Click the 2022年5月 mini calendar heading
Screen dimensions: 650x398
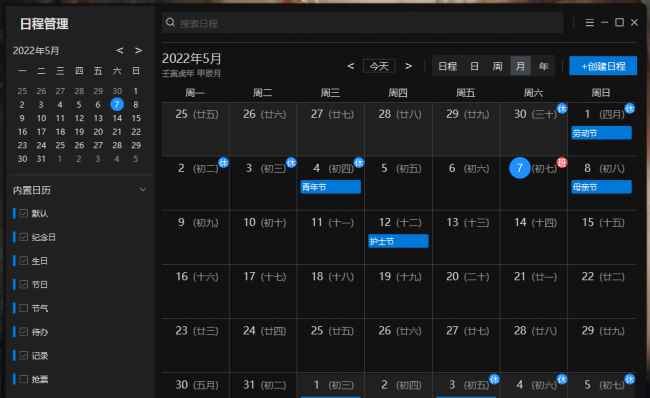pyautogui.click(x=36, y=51)
